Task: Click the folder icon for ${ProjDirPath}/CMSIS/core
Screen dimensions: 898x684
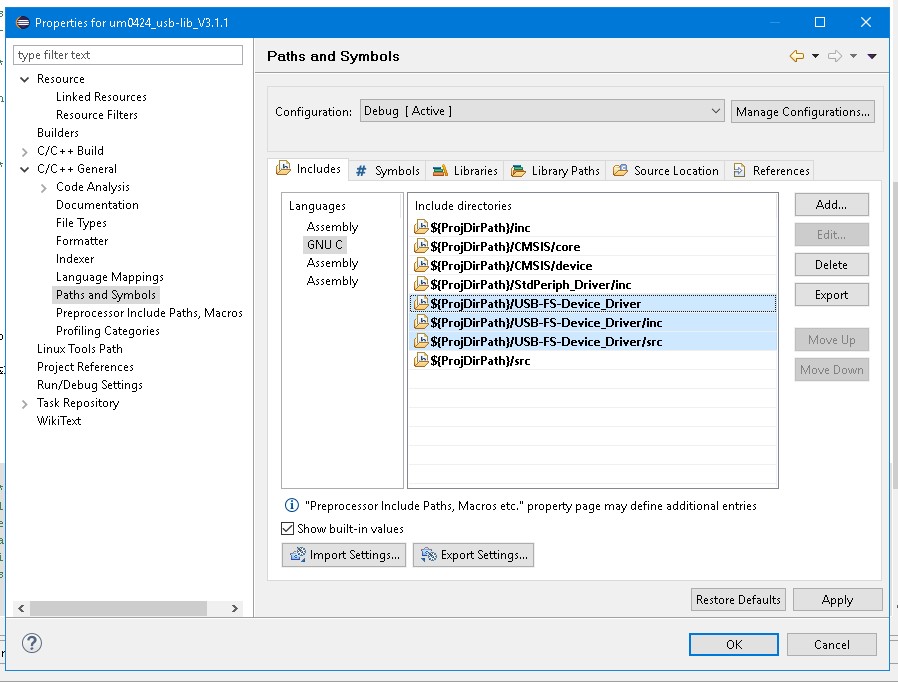Action: (x=421, y=247)
